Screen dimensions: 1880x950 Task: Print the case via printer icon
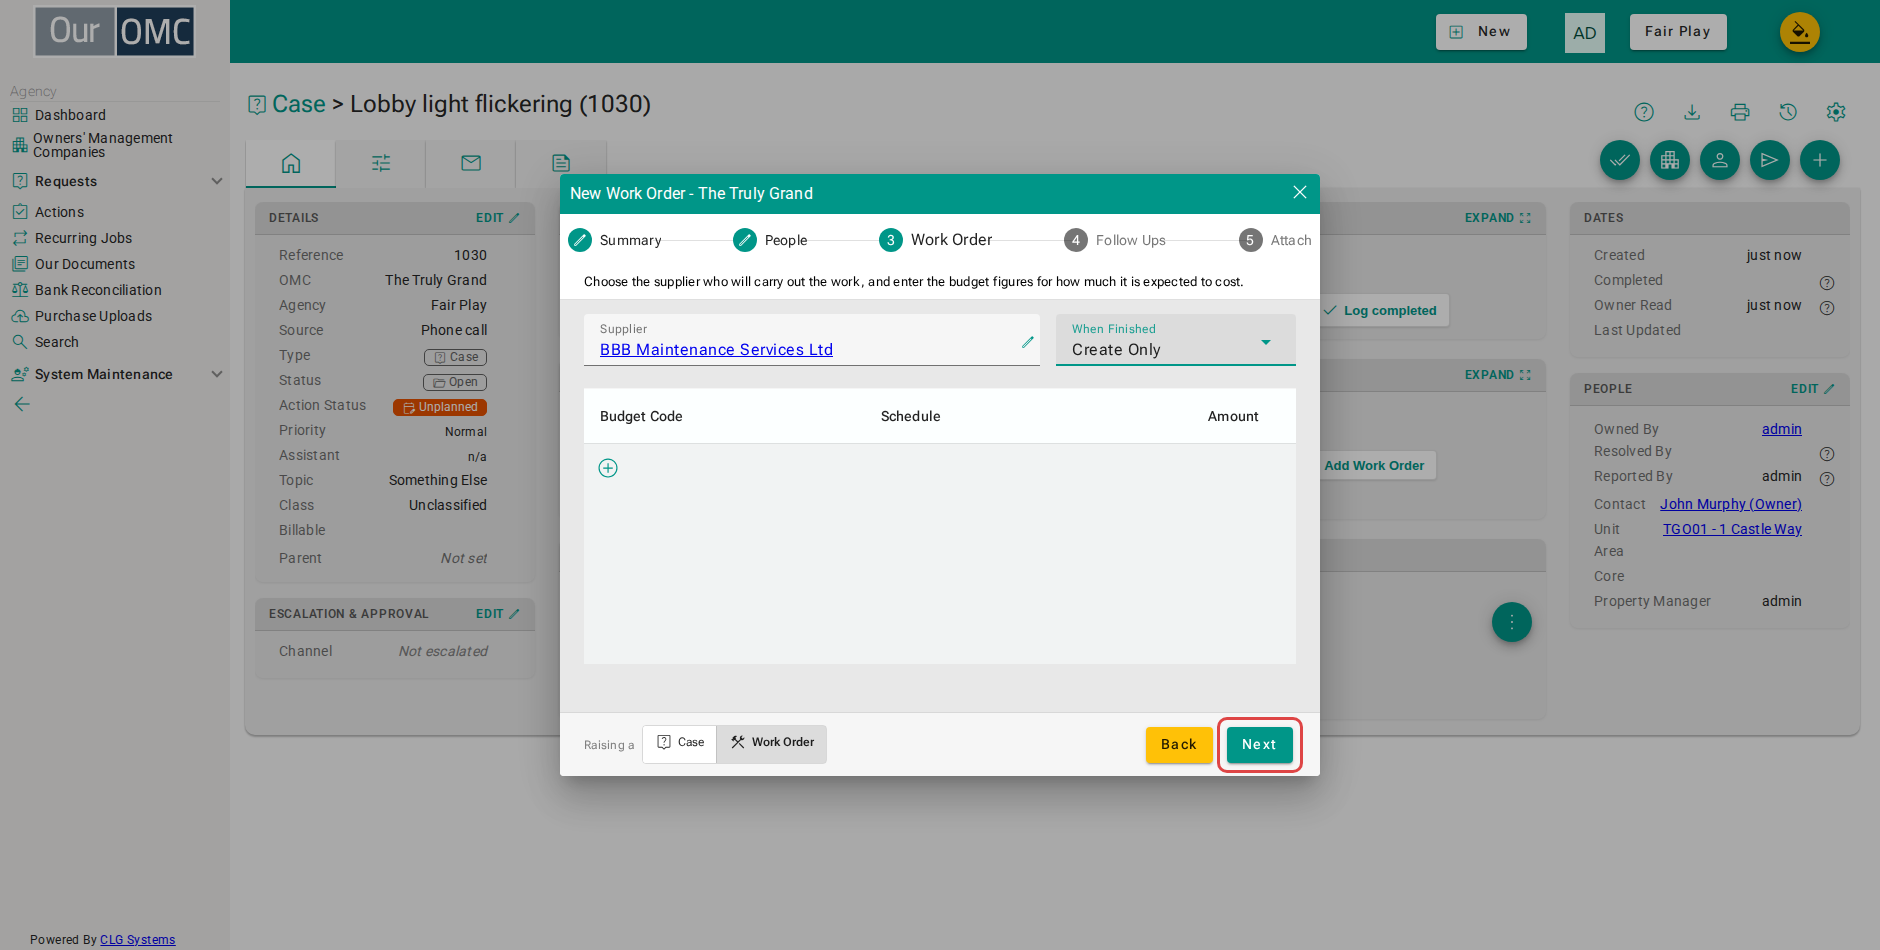[x=1740, y=112]
